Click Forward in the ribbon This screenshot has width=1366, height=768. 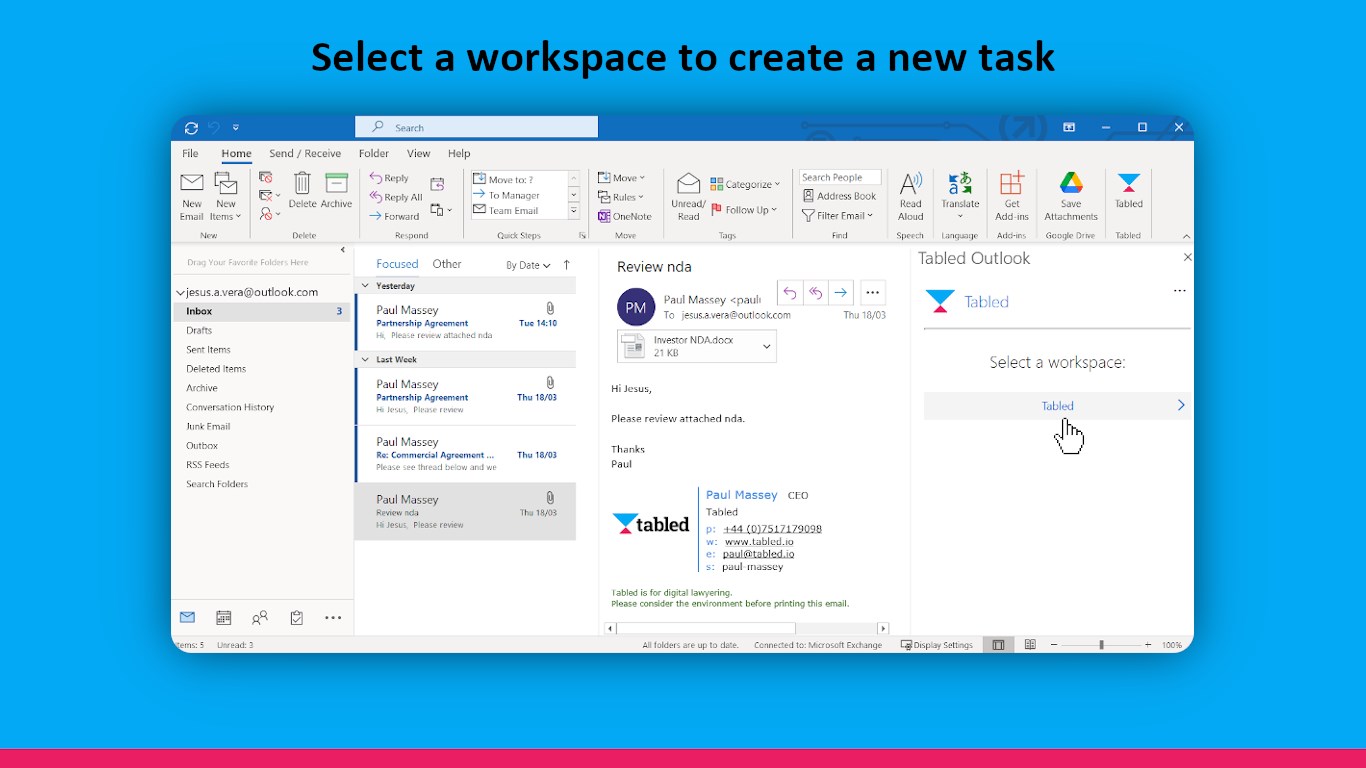(394, 216)
